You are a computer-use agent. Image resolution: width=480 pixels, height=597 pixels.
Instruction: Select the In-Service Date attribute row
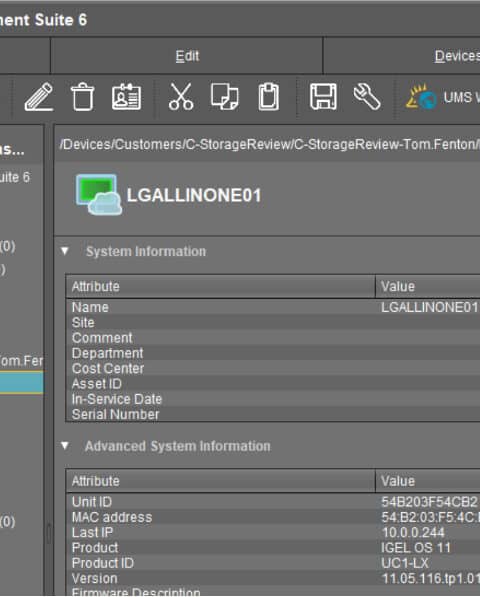click(x=273, y=399)
